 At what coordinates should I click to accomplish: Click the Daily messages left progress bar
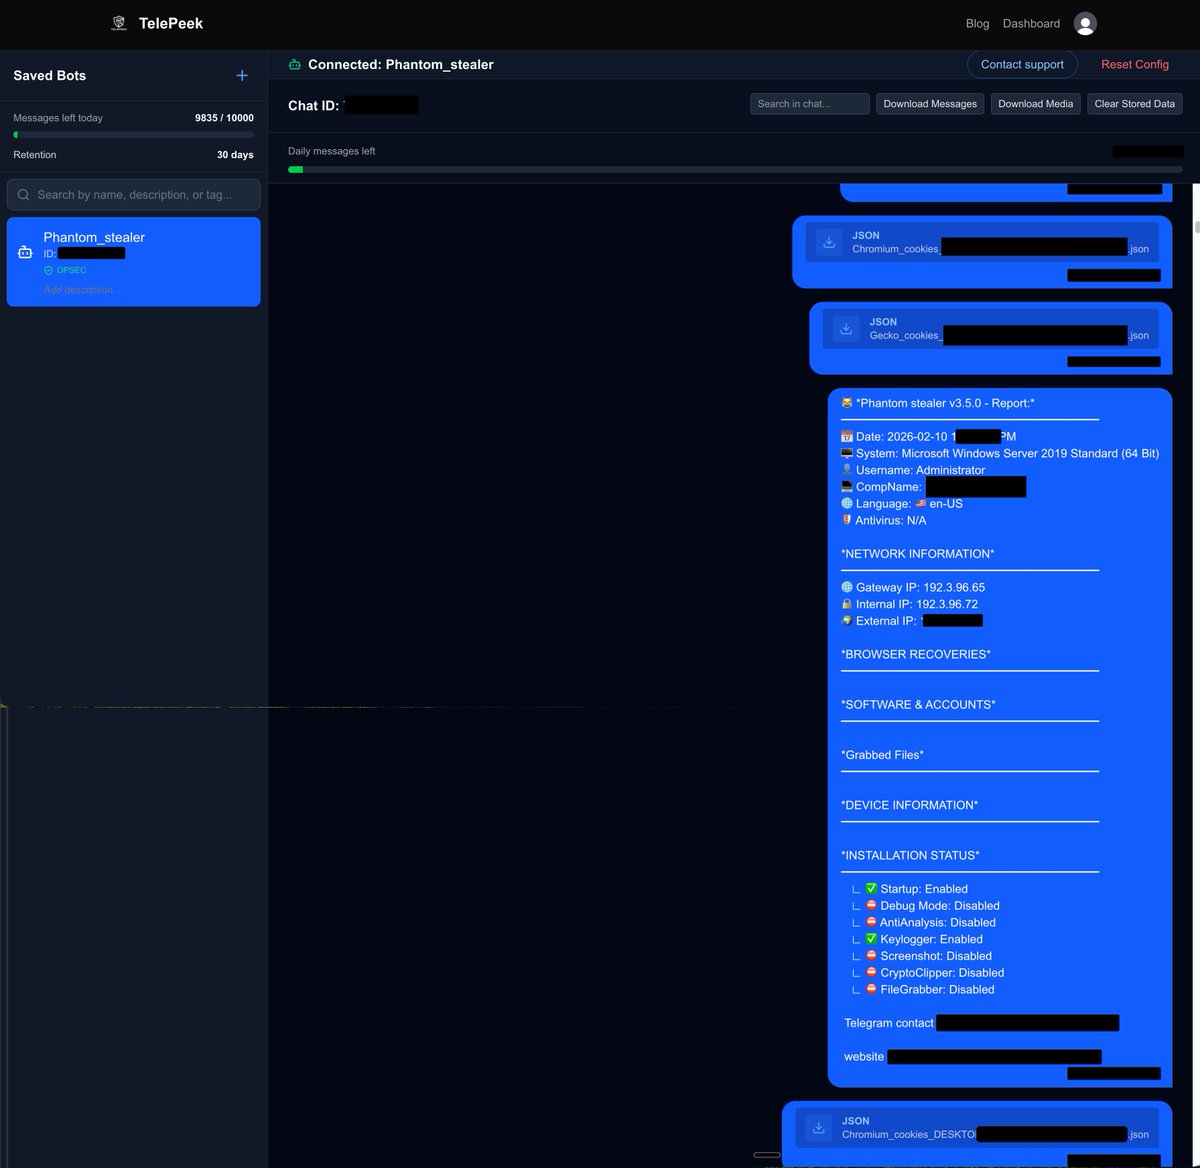coord(735,170)
